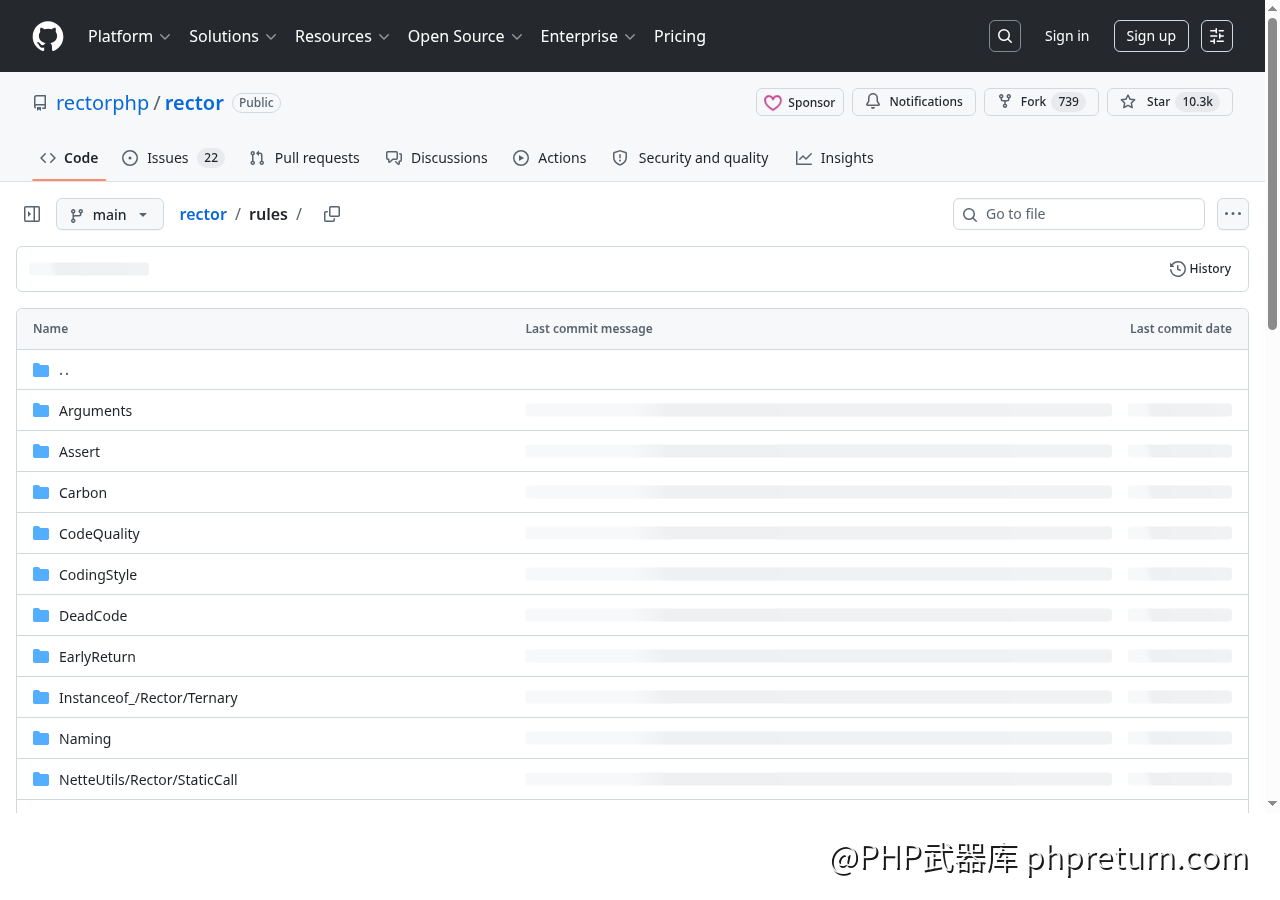Viewport: 1280px width, 900px height.
Task: Open the Assert folder
Action: (79, 452)
